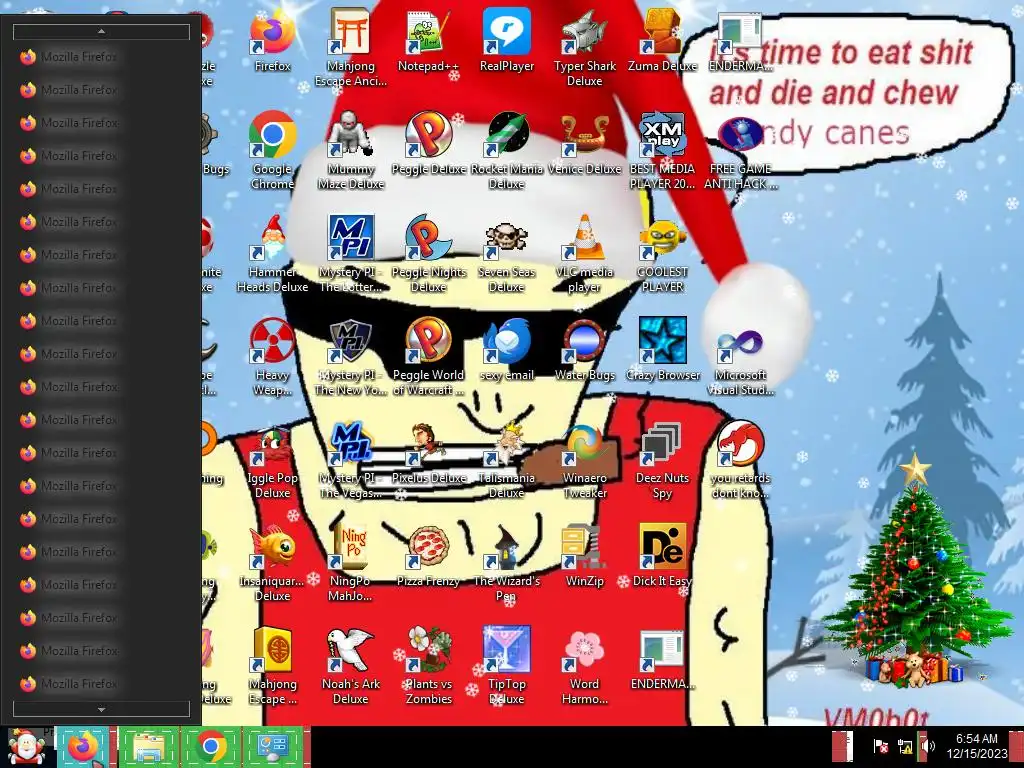Screen dimensions: 1024x768
Task: Click volume speaker tray icon
Action: click(x=927, y=746)
